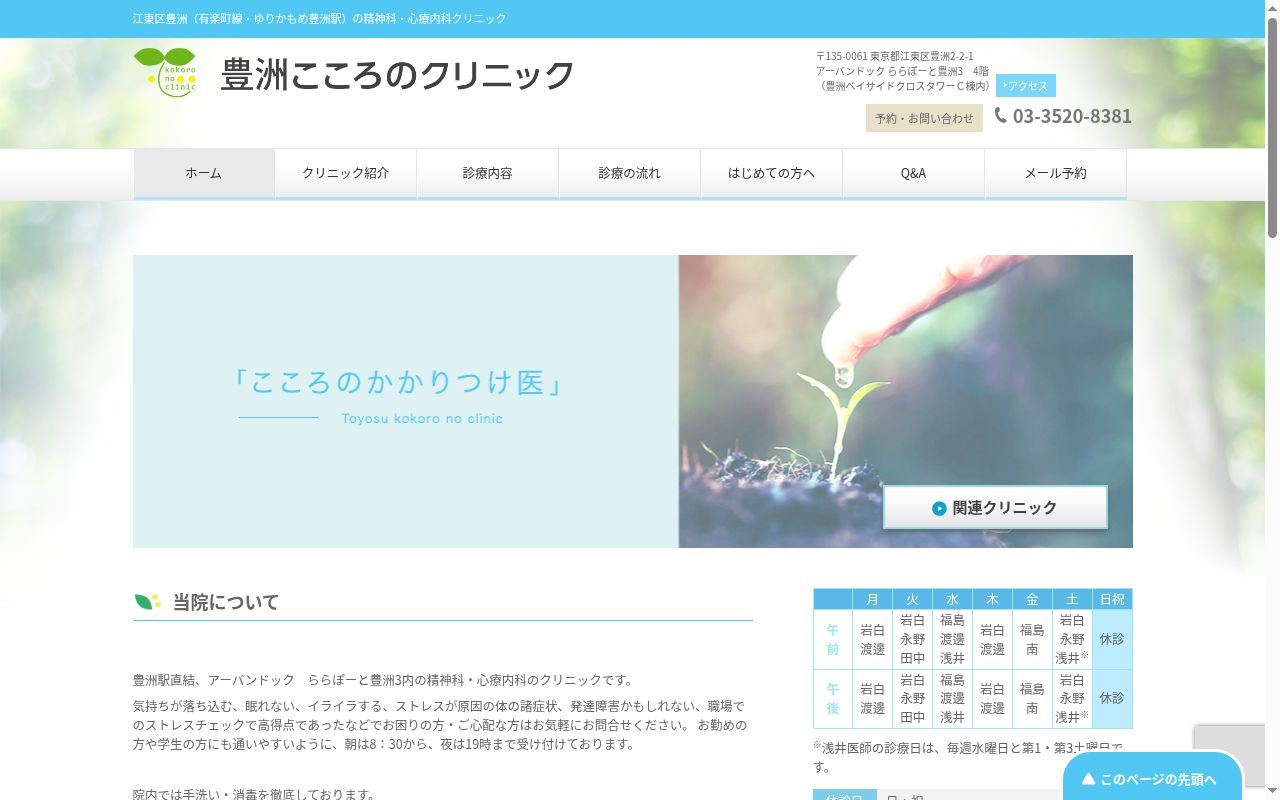Click the phone icon beside 03-3520-8381
The width and height of the screenshot is (1280, 800).
click(x=1001, y=115)
